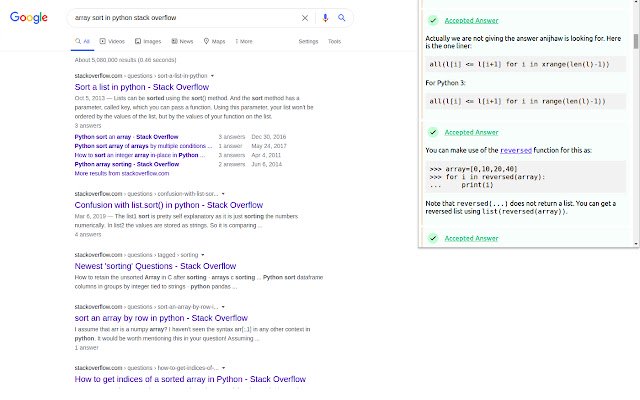The height and width of the screenshot is (400, 640).
Task: Switch to the Videos tab
Action: (x=112, y=41)
